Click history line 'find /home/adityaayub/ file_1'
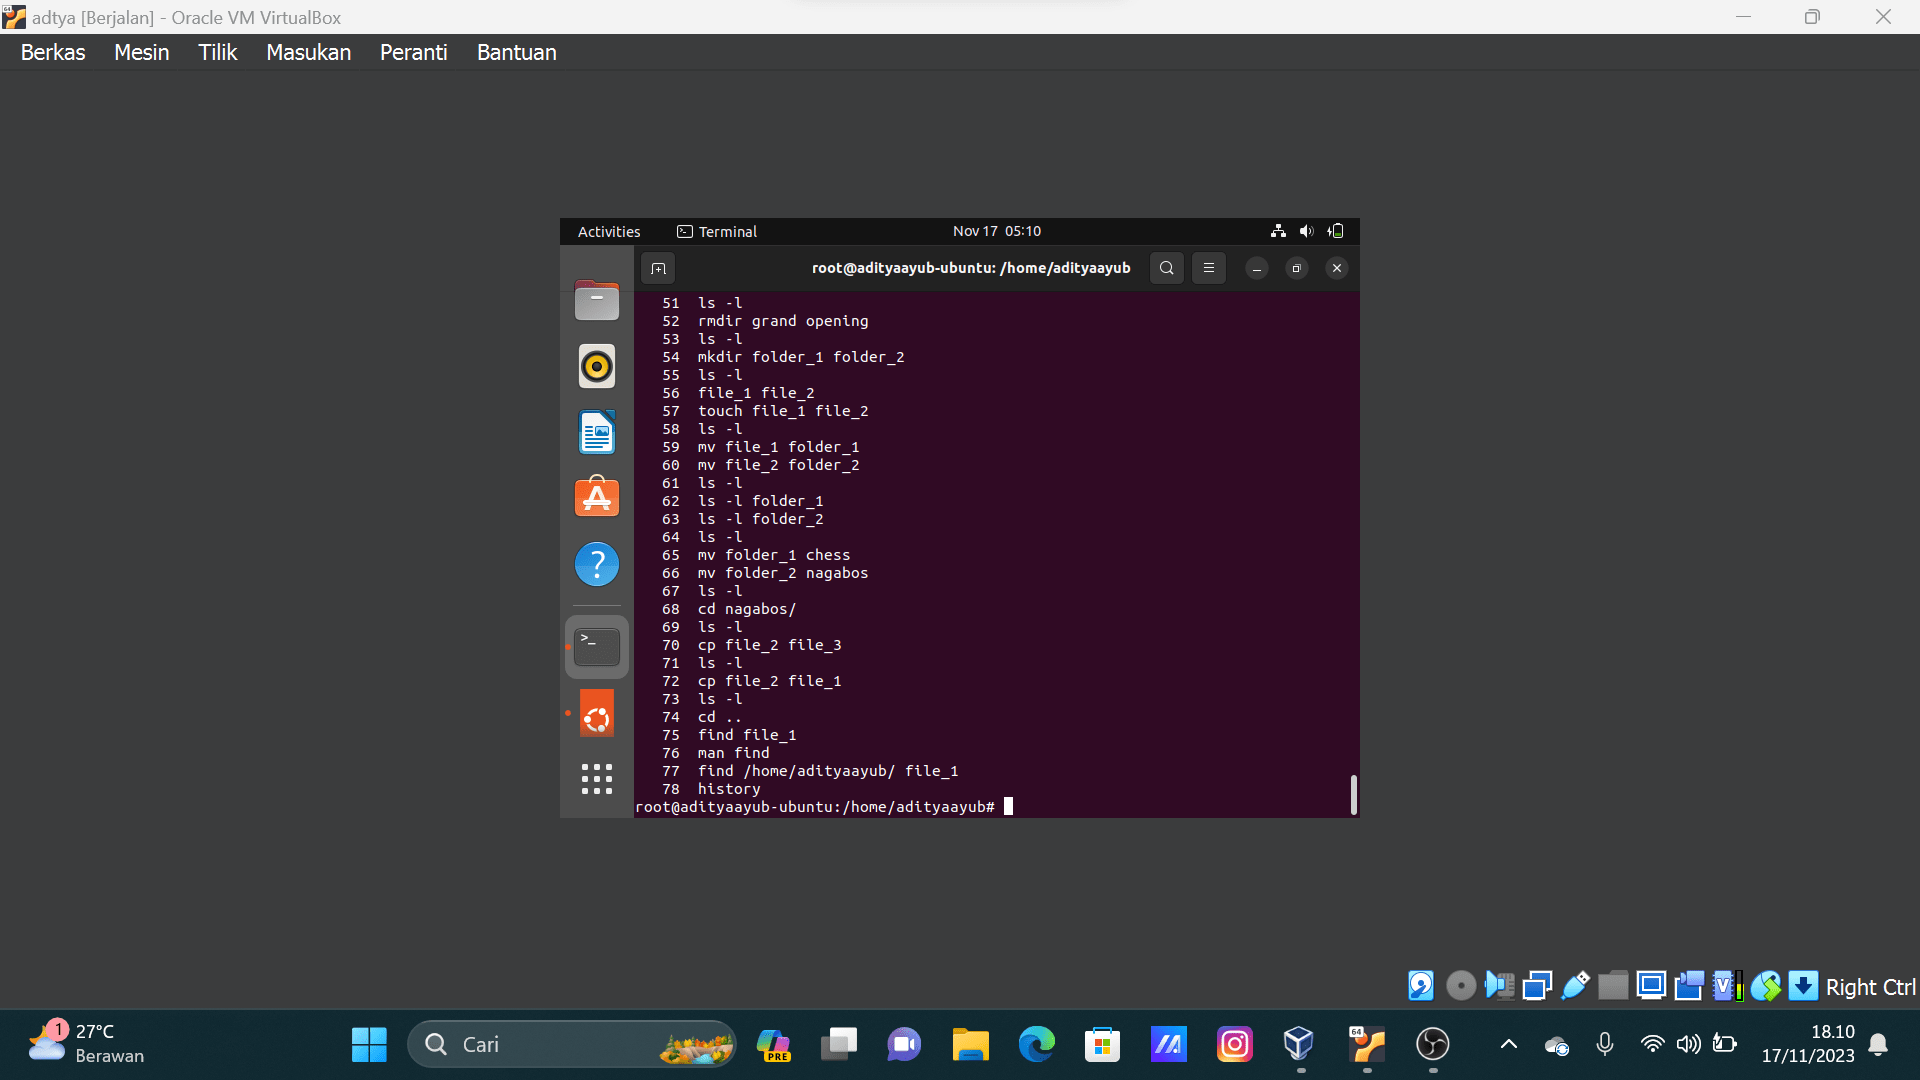This screenshot has width=1920, height=1080. [x=828, y=771]
